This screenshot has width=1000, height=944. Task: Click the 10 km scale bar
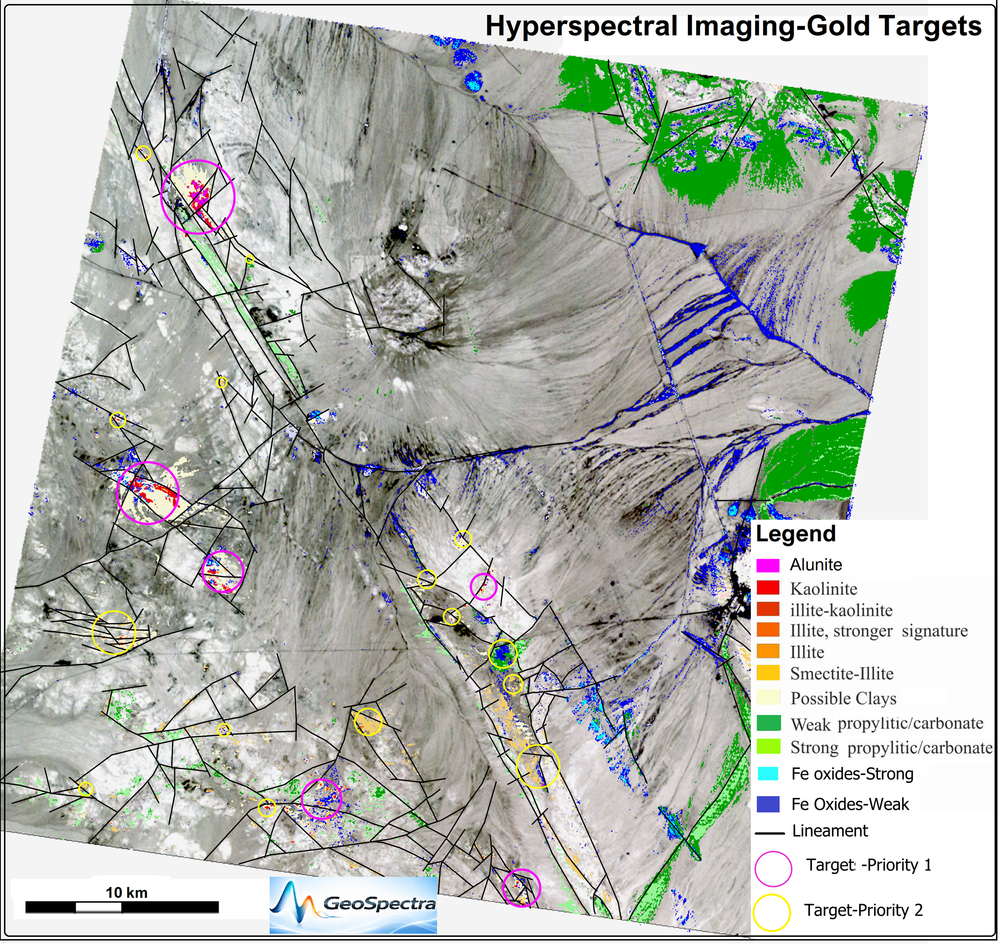point(122,907)
